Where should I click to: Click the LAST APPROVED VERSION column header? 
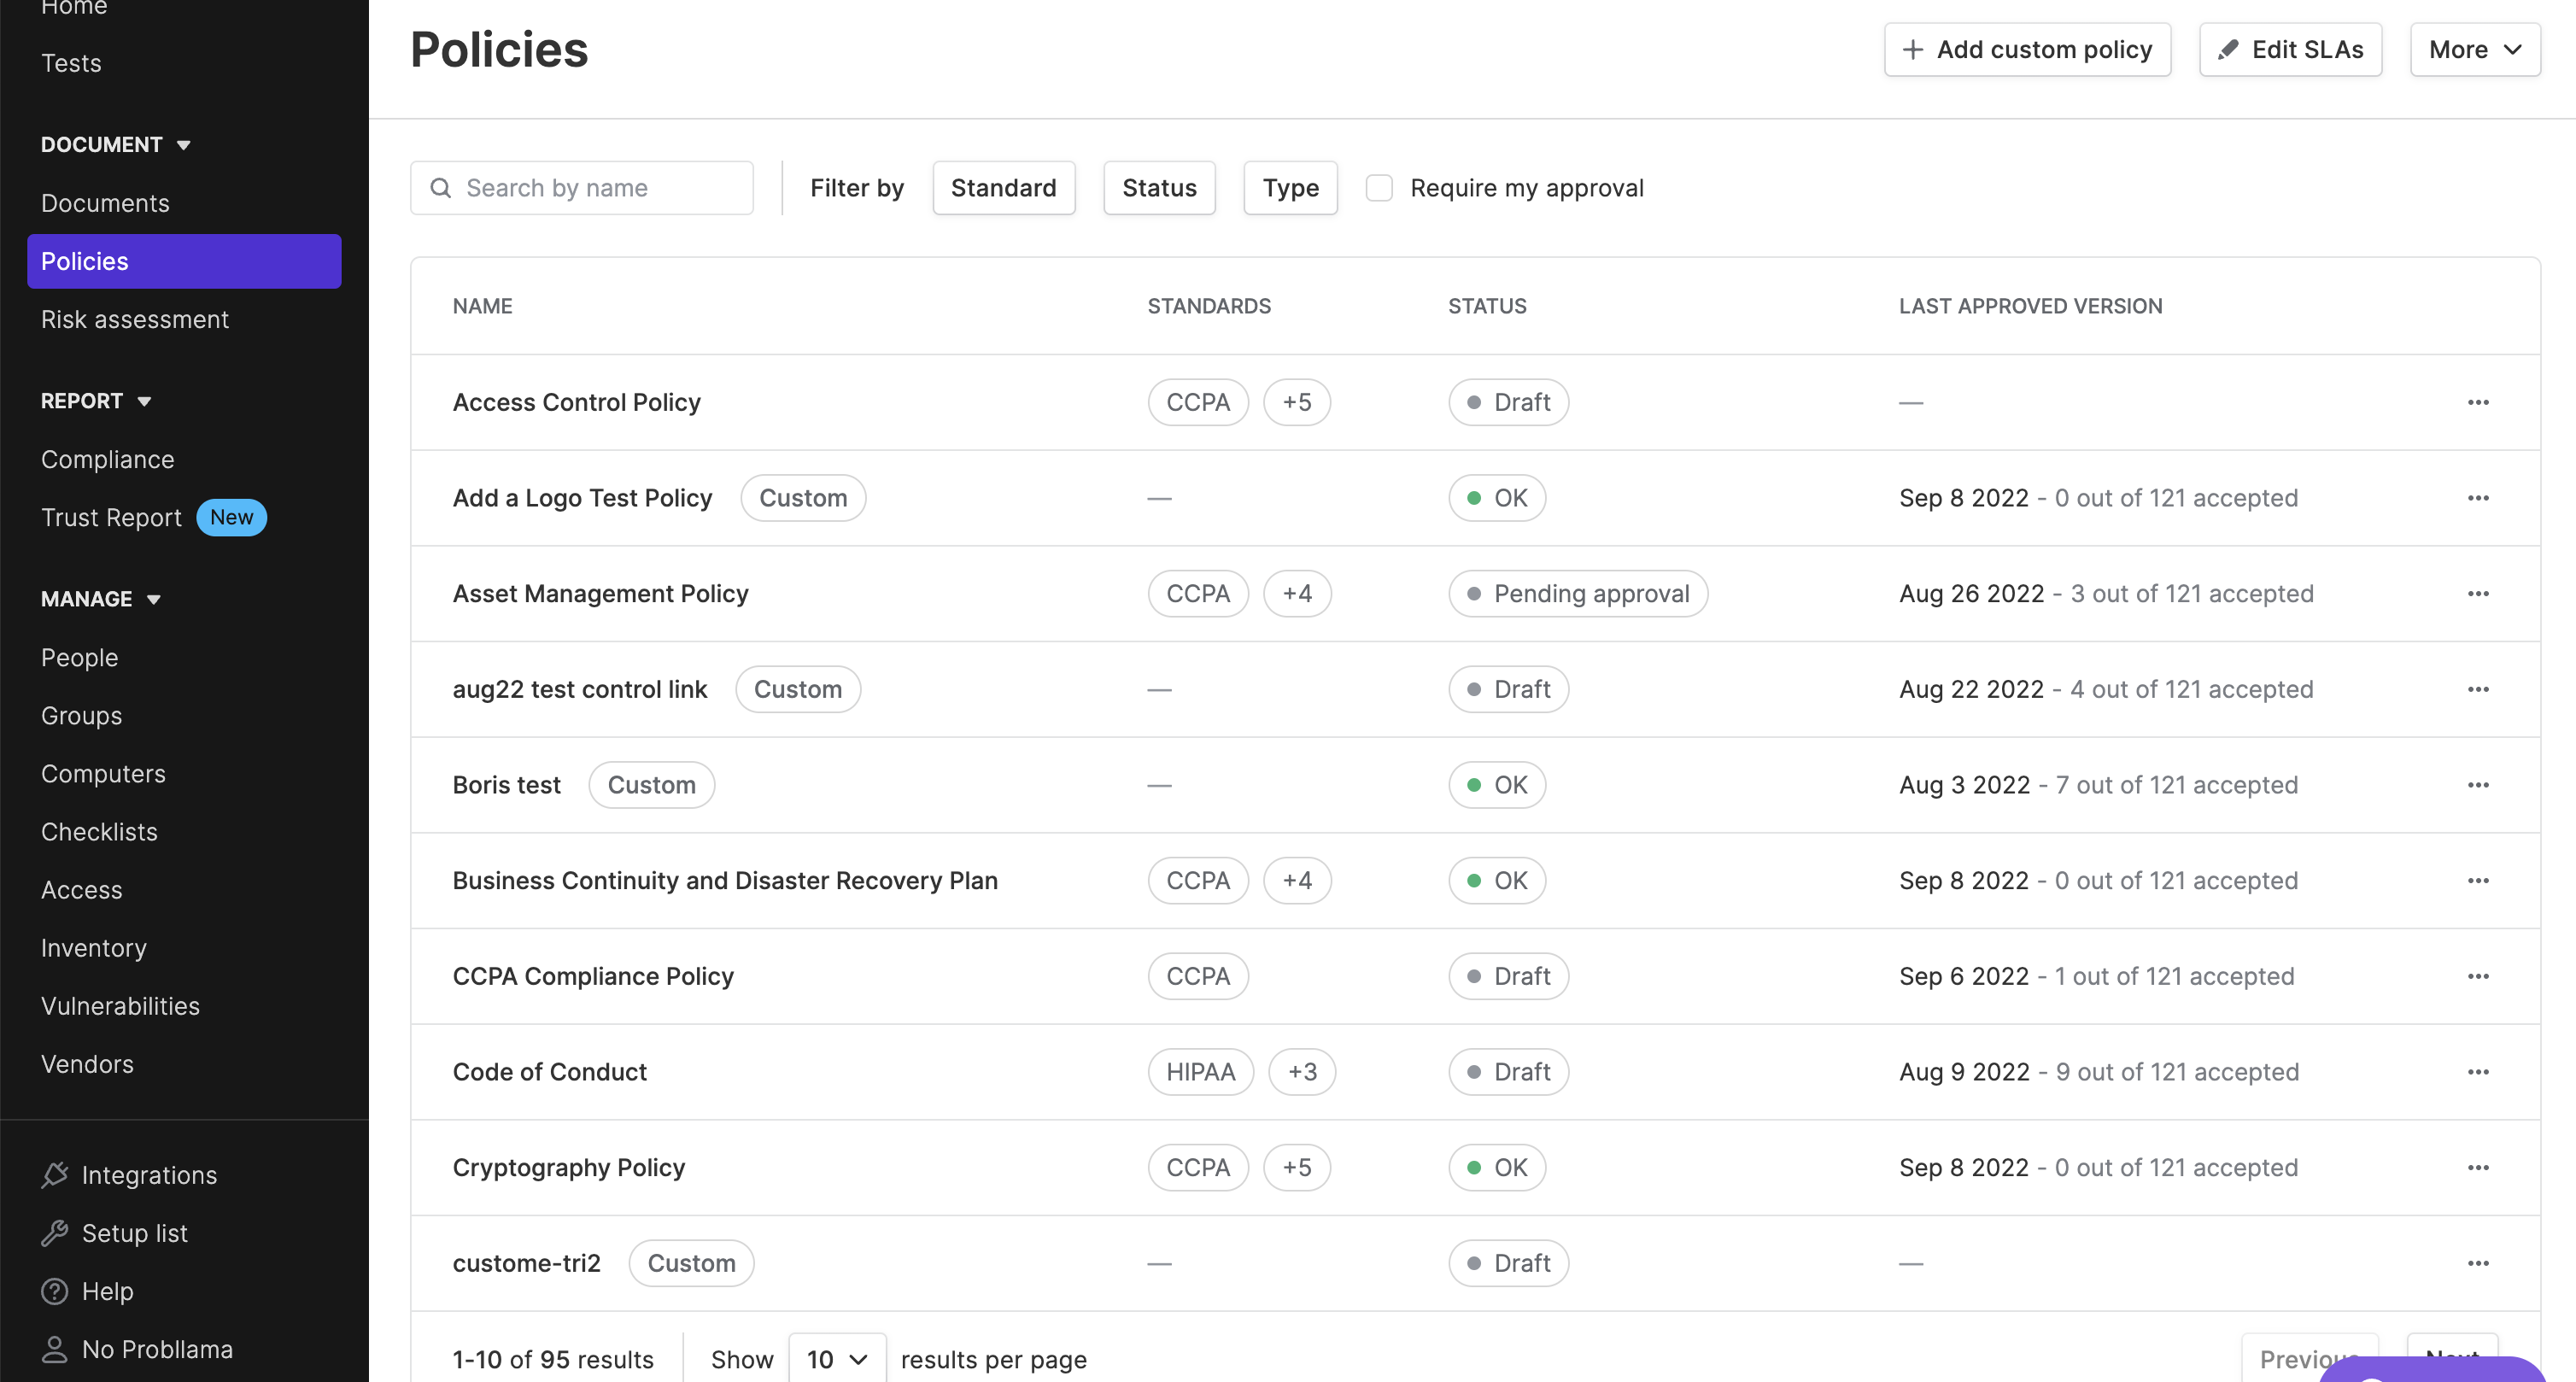tap(2030, 306)
